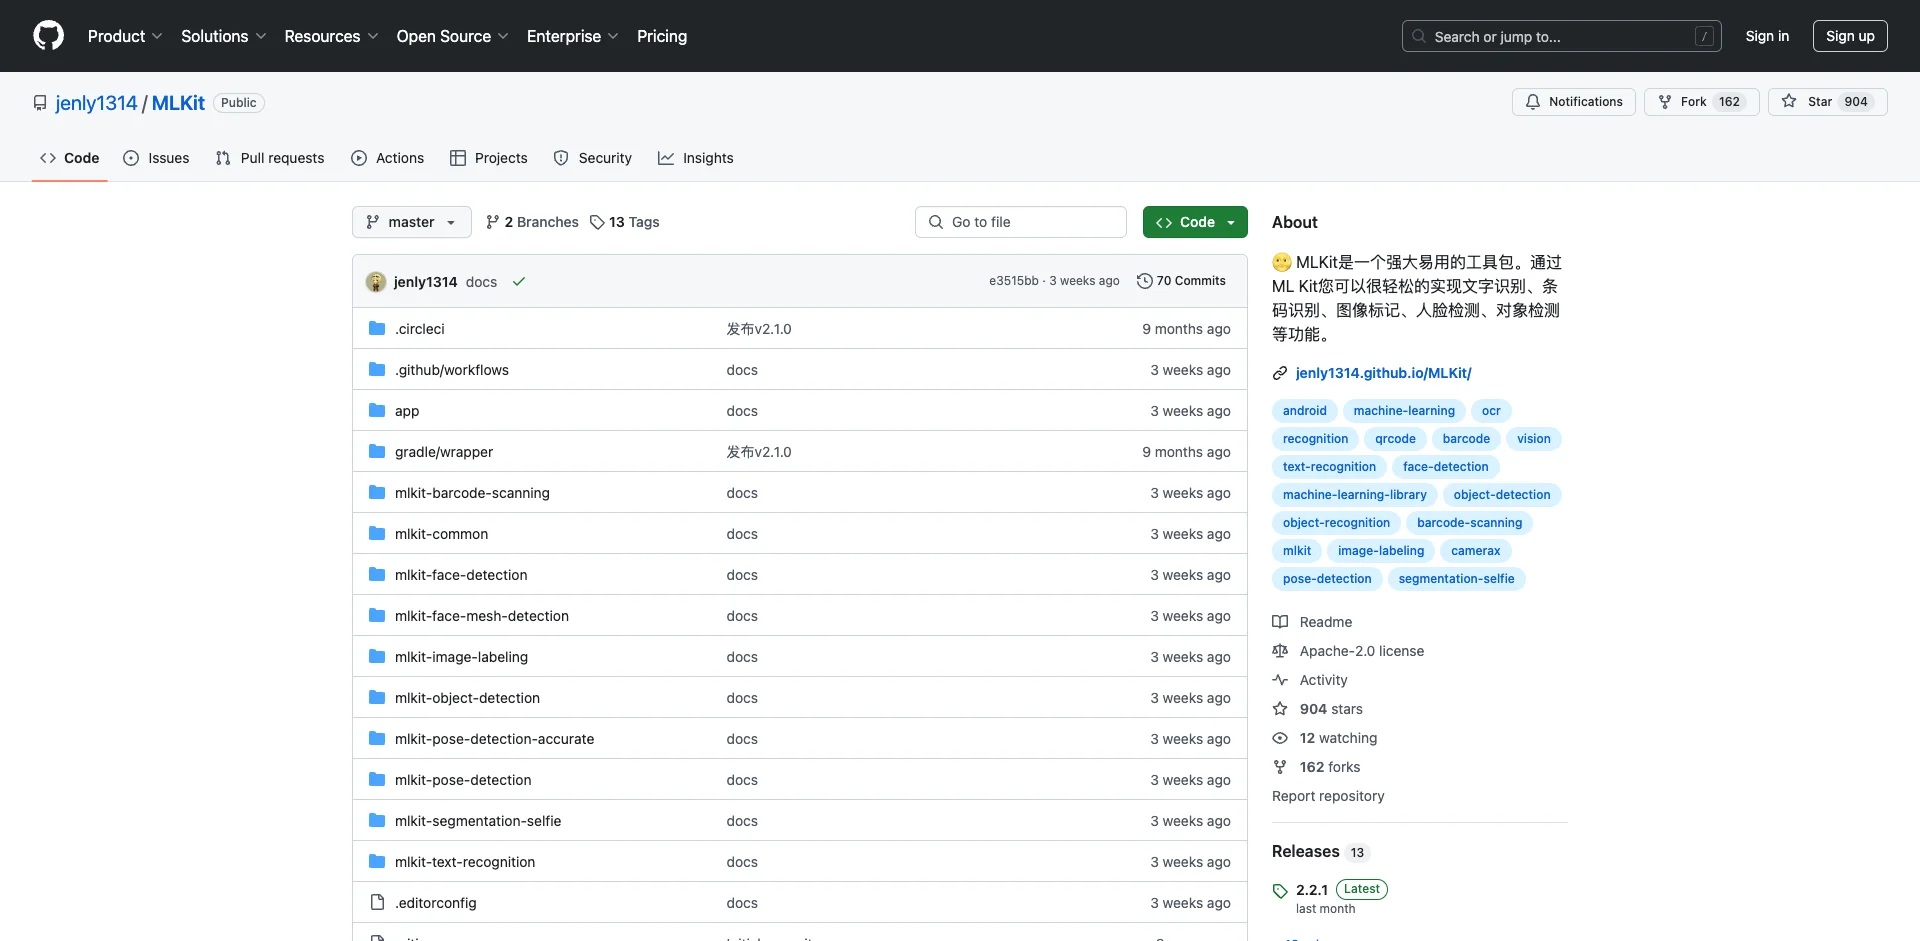Click the Pricing link

pos(662,36)
